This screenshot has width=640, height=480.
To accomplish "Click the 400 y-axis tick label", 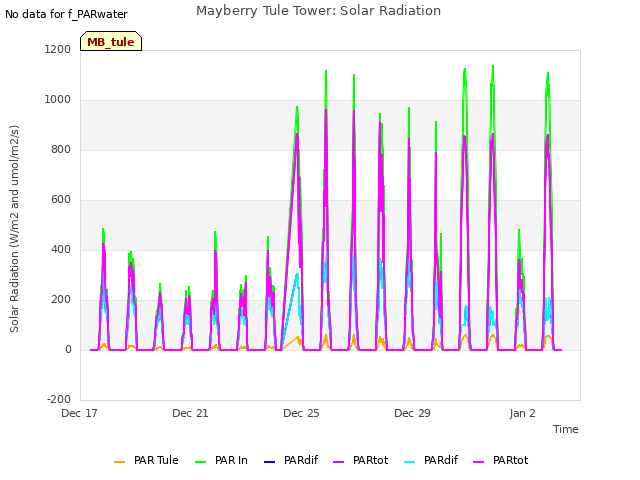I will click(x=61, y=249).
